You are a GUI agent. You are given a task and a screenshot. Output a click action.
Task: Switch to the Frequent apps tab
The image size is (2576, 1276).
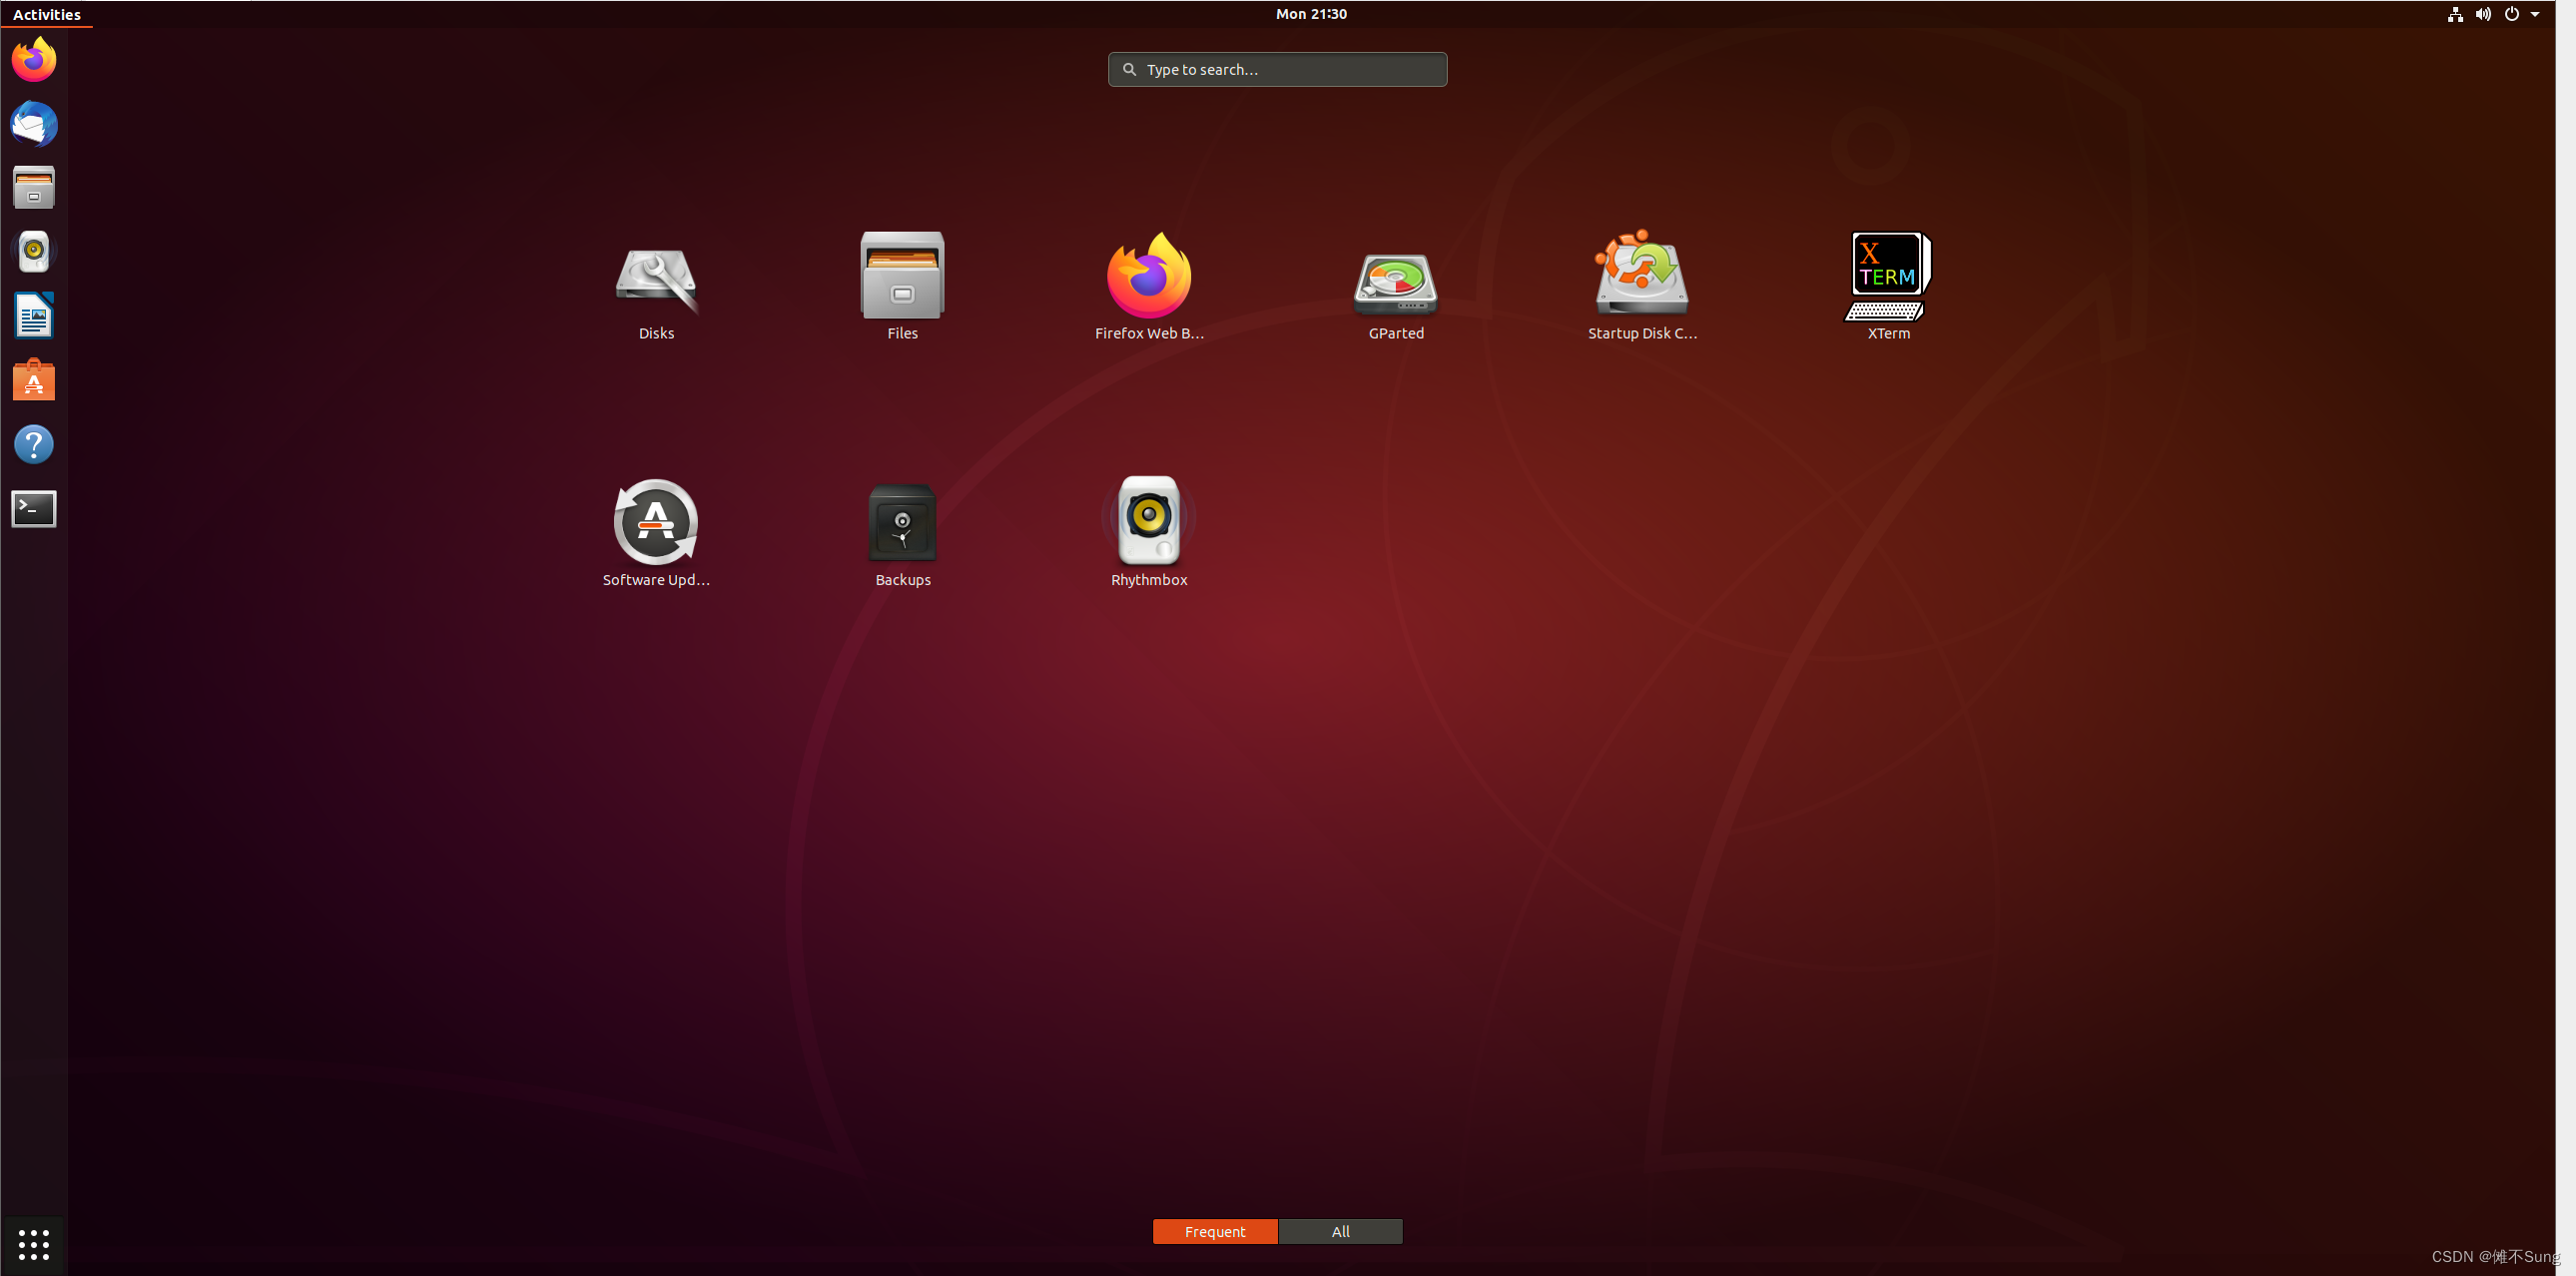[x=1215, y=1231]
